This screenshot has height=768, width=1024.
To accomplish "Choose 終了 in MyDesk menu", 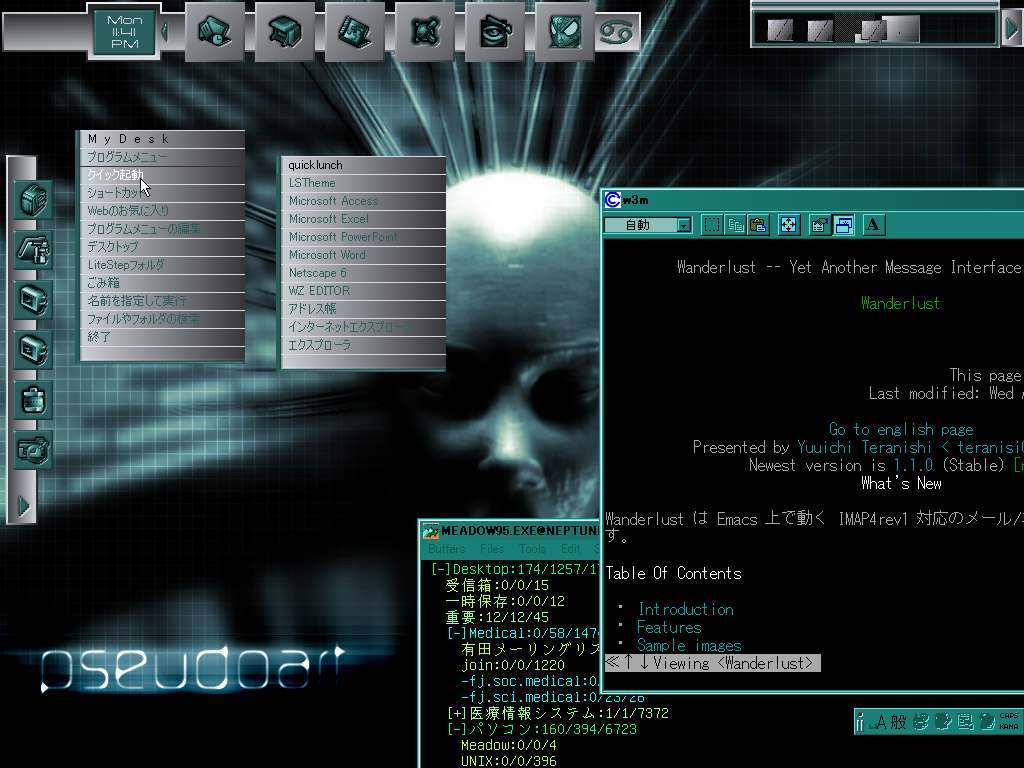I will tap(162, 337).
